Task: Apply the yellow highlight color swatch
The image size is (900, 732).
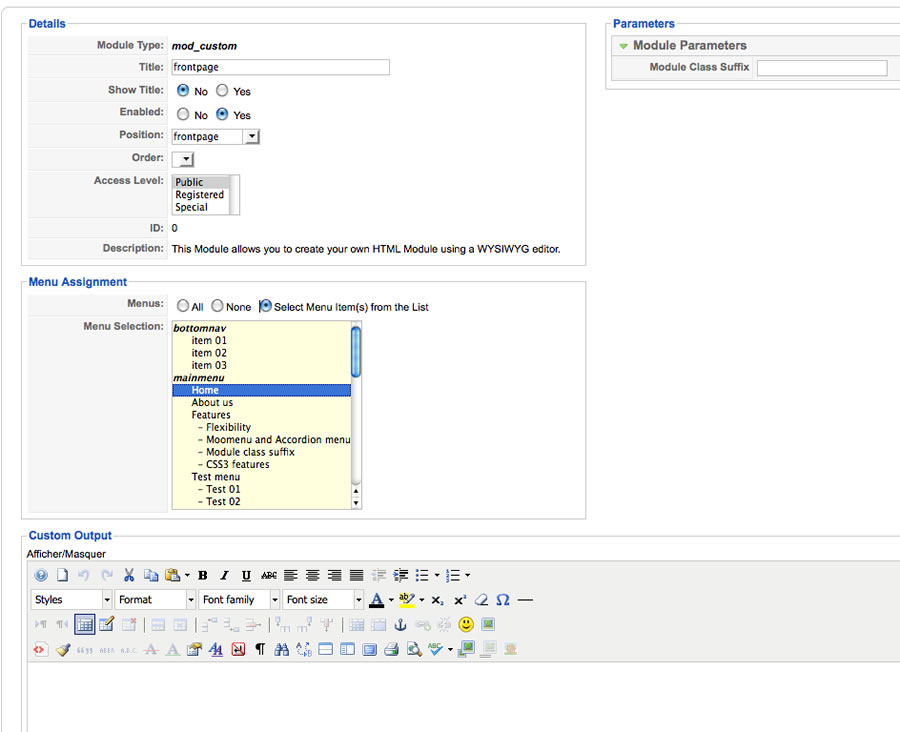Action: [x=406, y=600]
